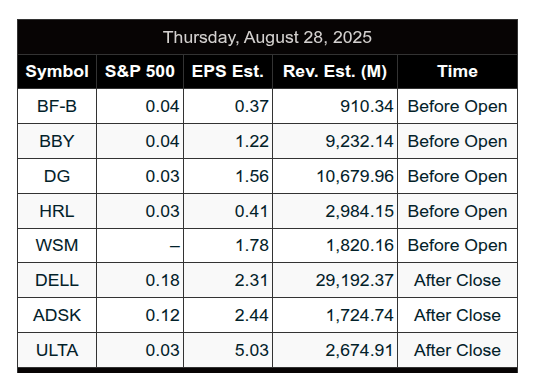Image resolution: width=534 pixels, height=373 pixels.
Task: Click the Time column header
Action: click(457, 72)
